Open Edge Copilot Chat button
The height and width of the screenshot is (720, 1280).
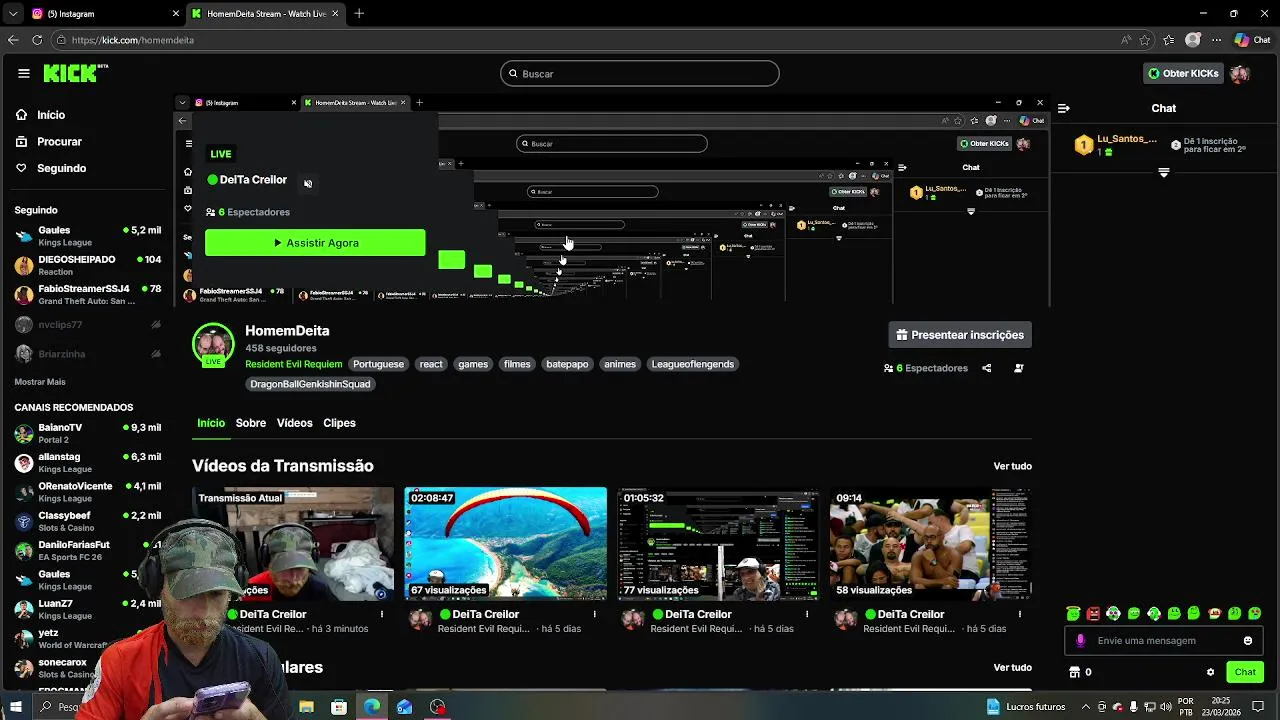[1253, 40]
